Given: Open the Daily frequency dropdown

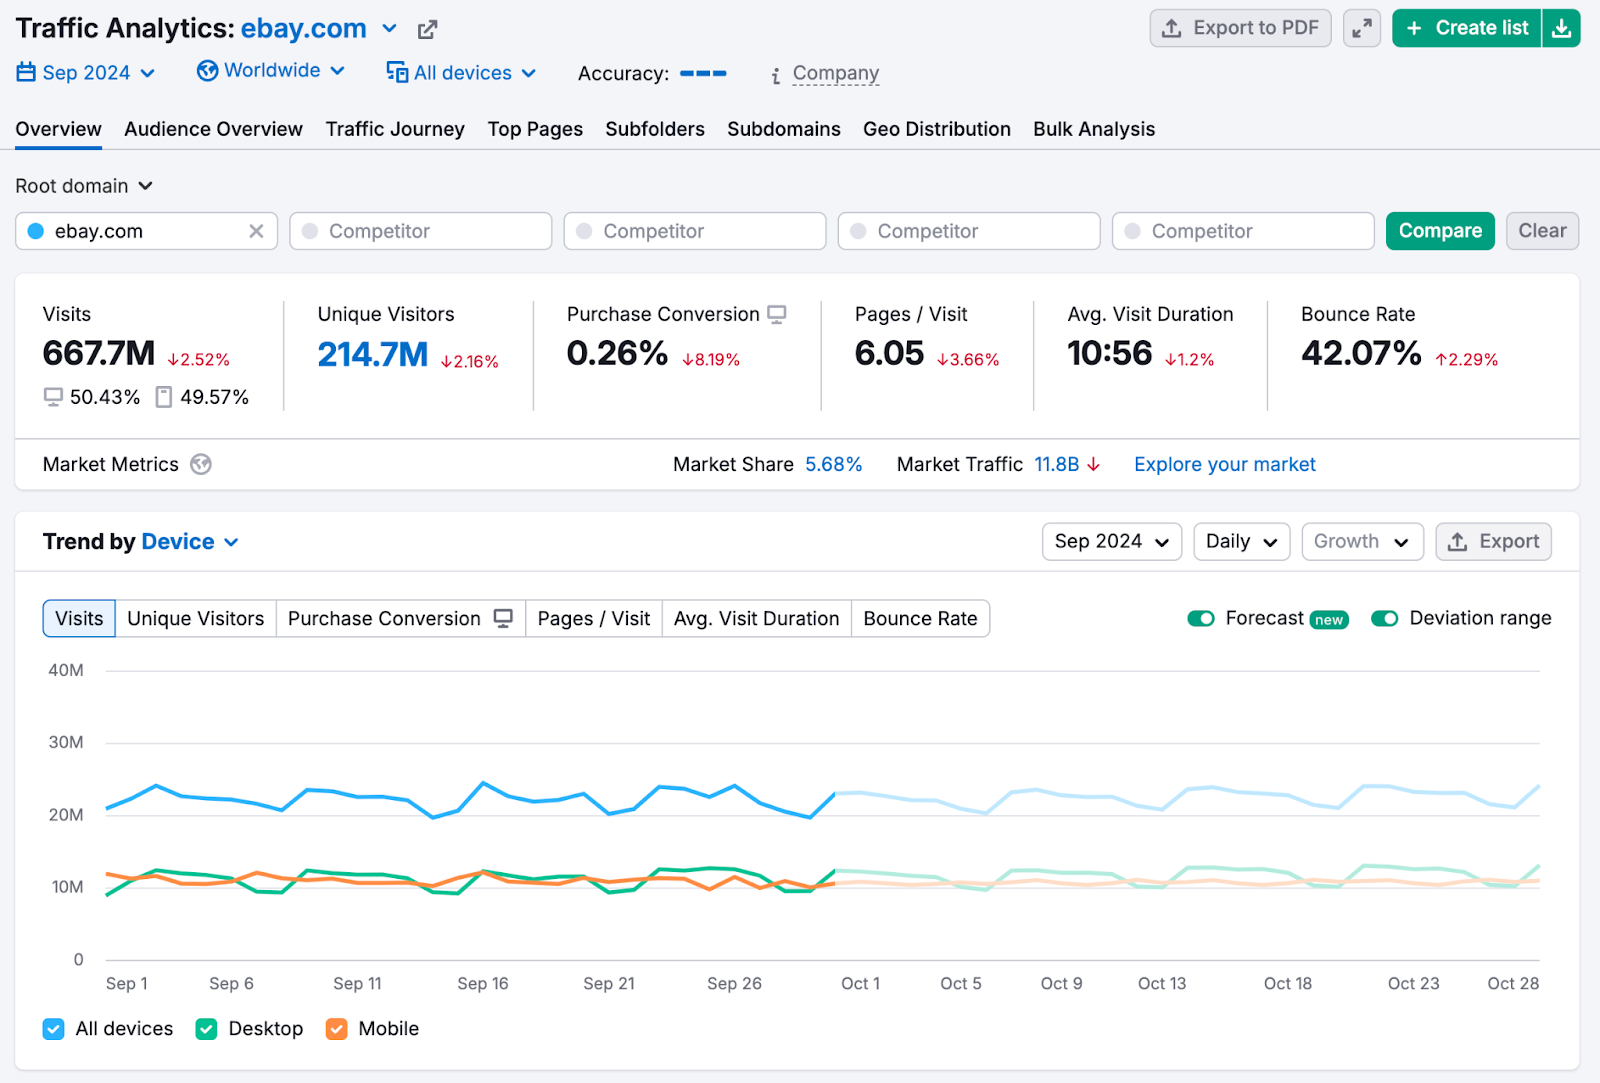Looking at the screenshot, I should (1241, 541).
